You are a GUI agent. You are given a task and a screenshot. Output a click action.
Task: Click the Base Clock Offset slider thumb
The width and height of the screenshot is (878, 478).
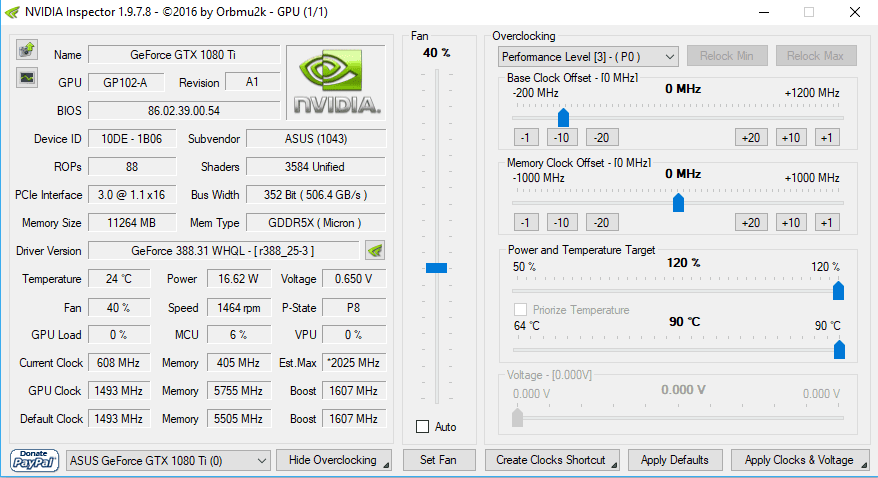pos(563,118)
